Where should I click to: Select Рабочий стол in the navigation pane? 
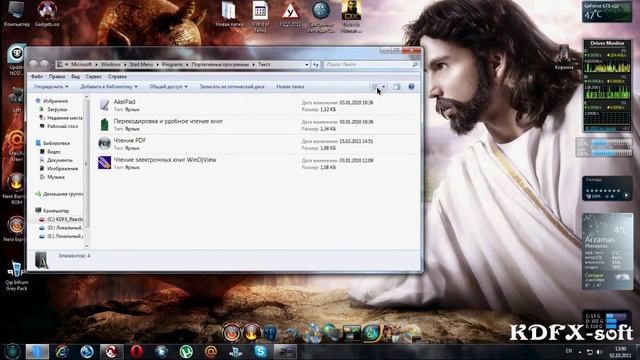pyautogui.click(x=62, y=126)
